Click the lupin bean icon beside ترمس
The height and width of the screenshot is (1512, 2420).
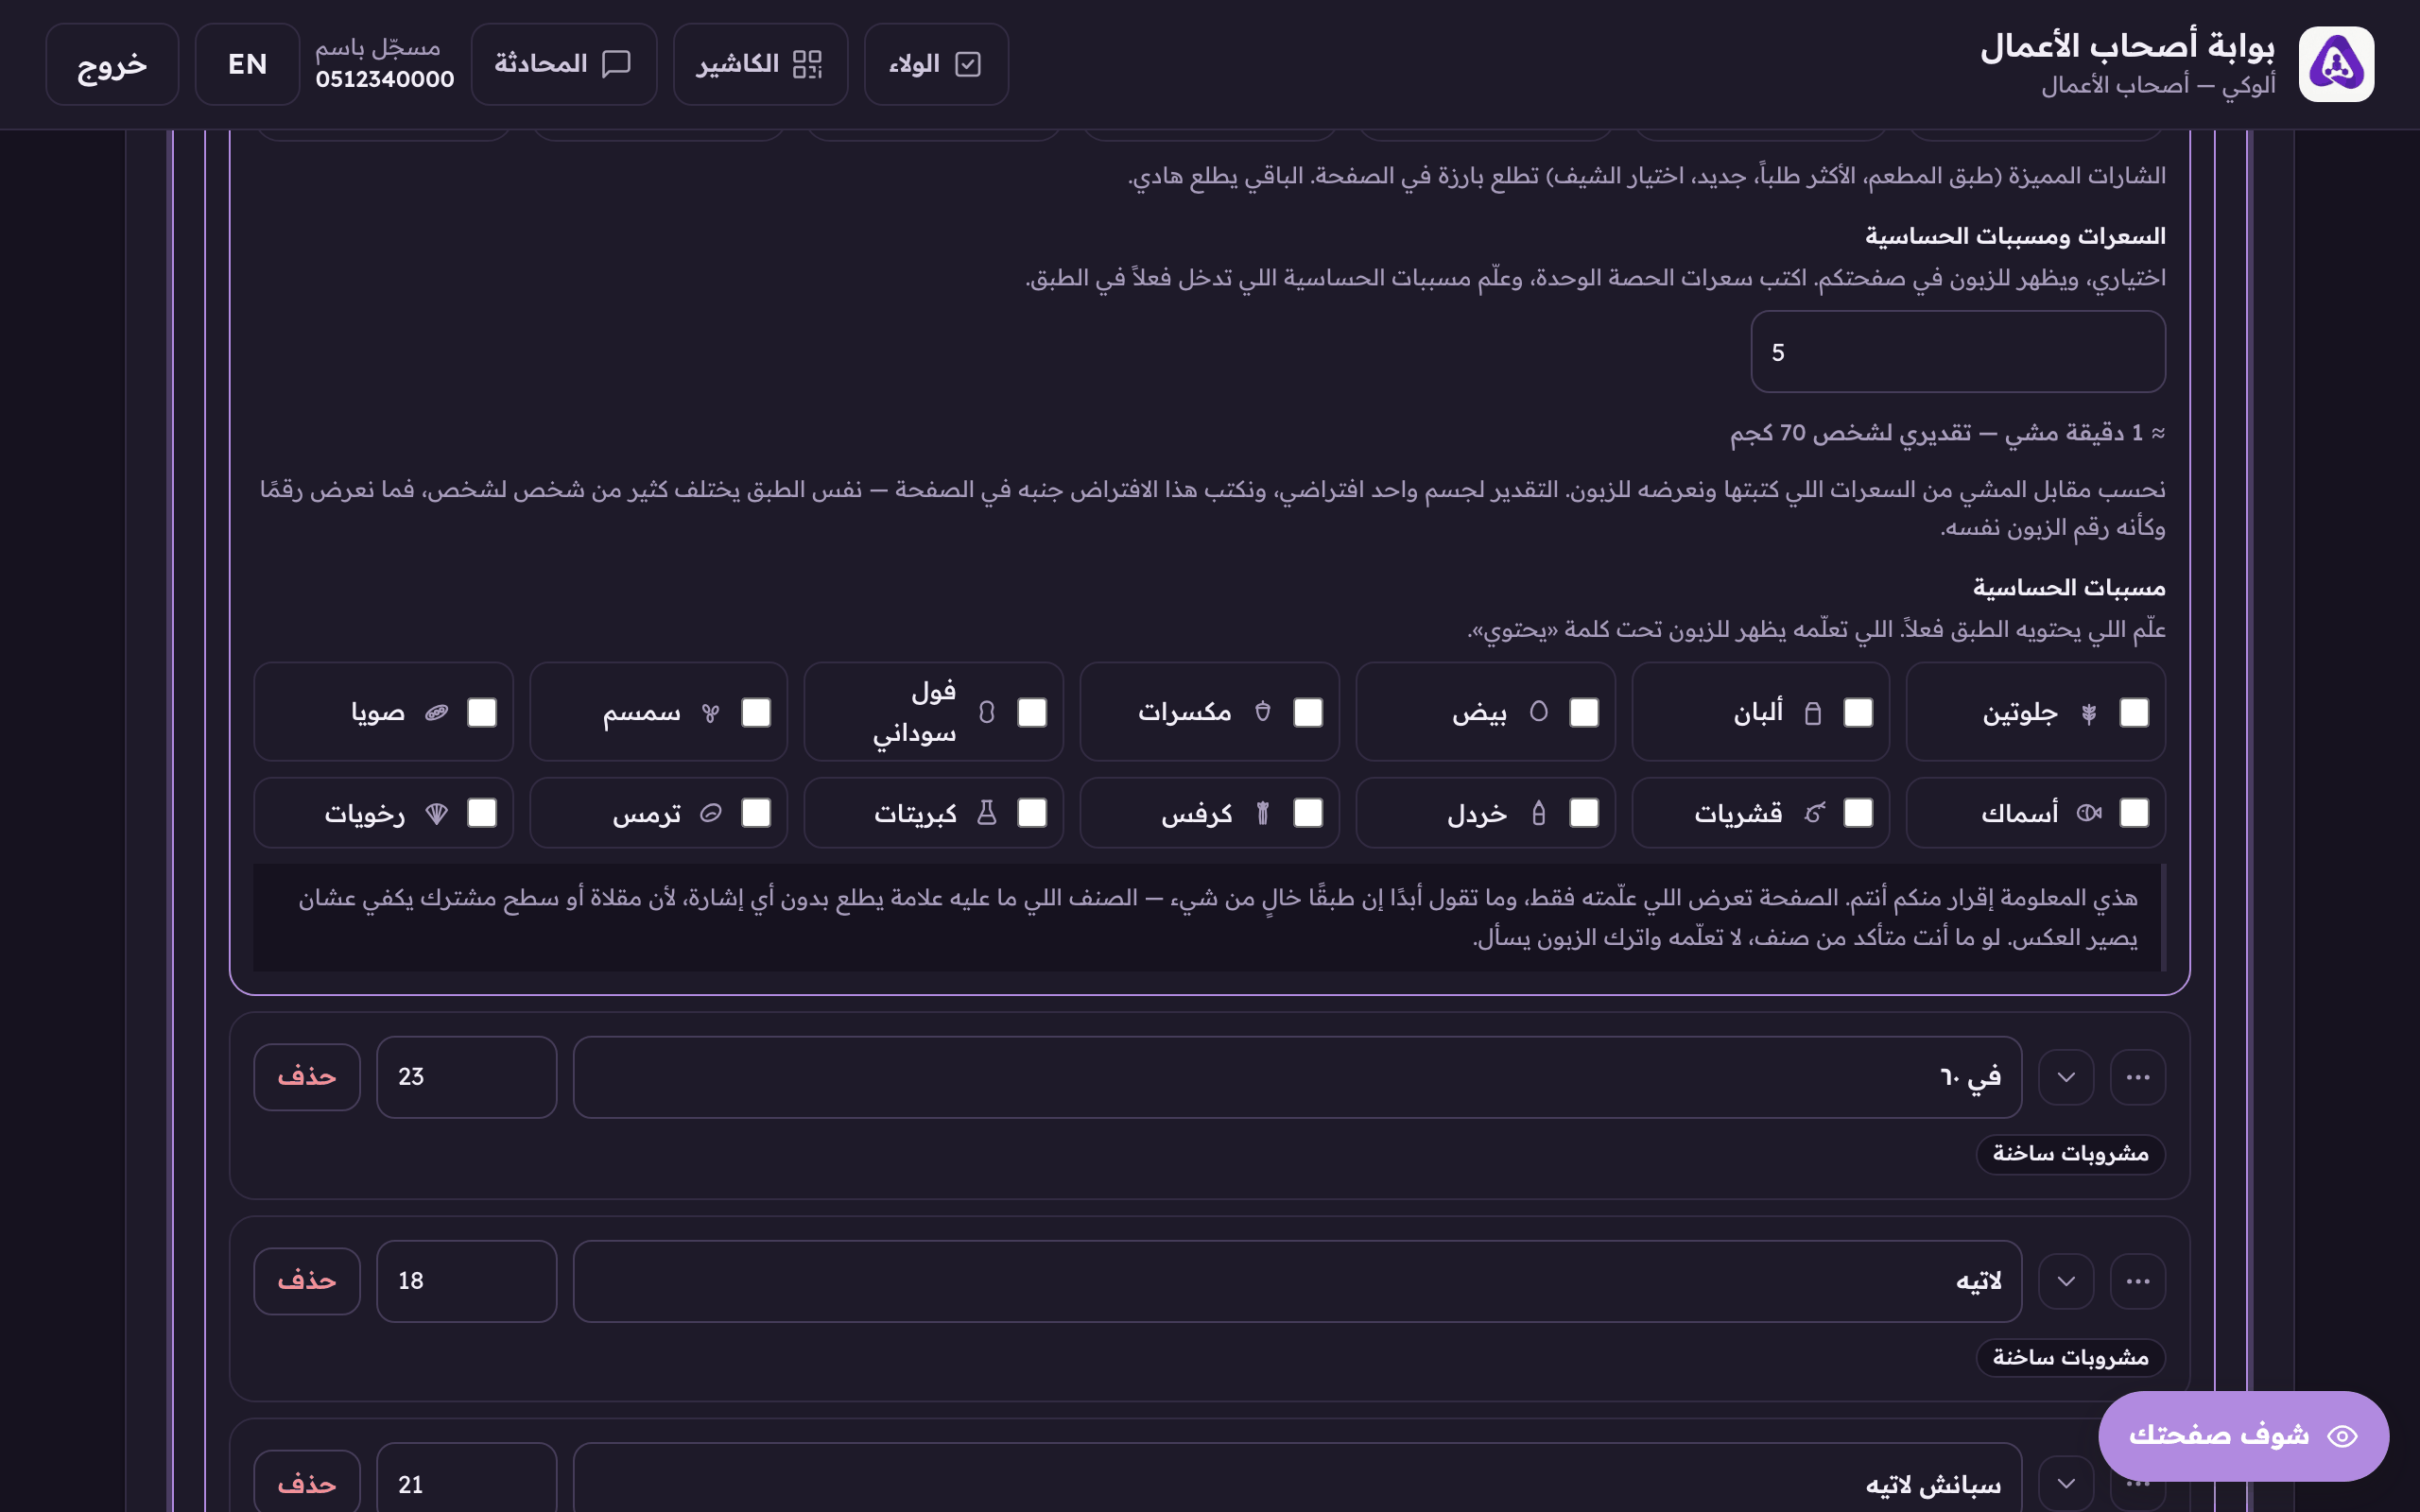[x=711, y=813]
